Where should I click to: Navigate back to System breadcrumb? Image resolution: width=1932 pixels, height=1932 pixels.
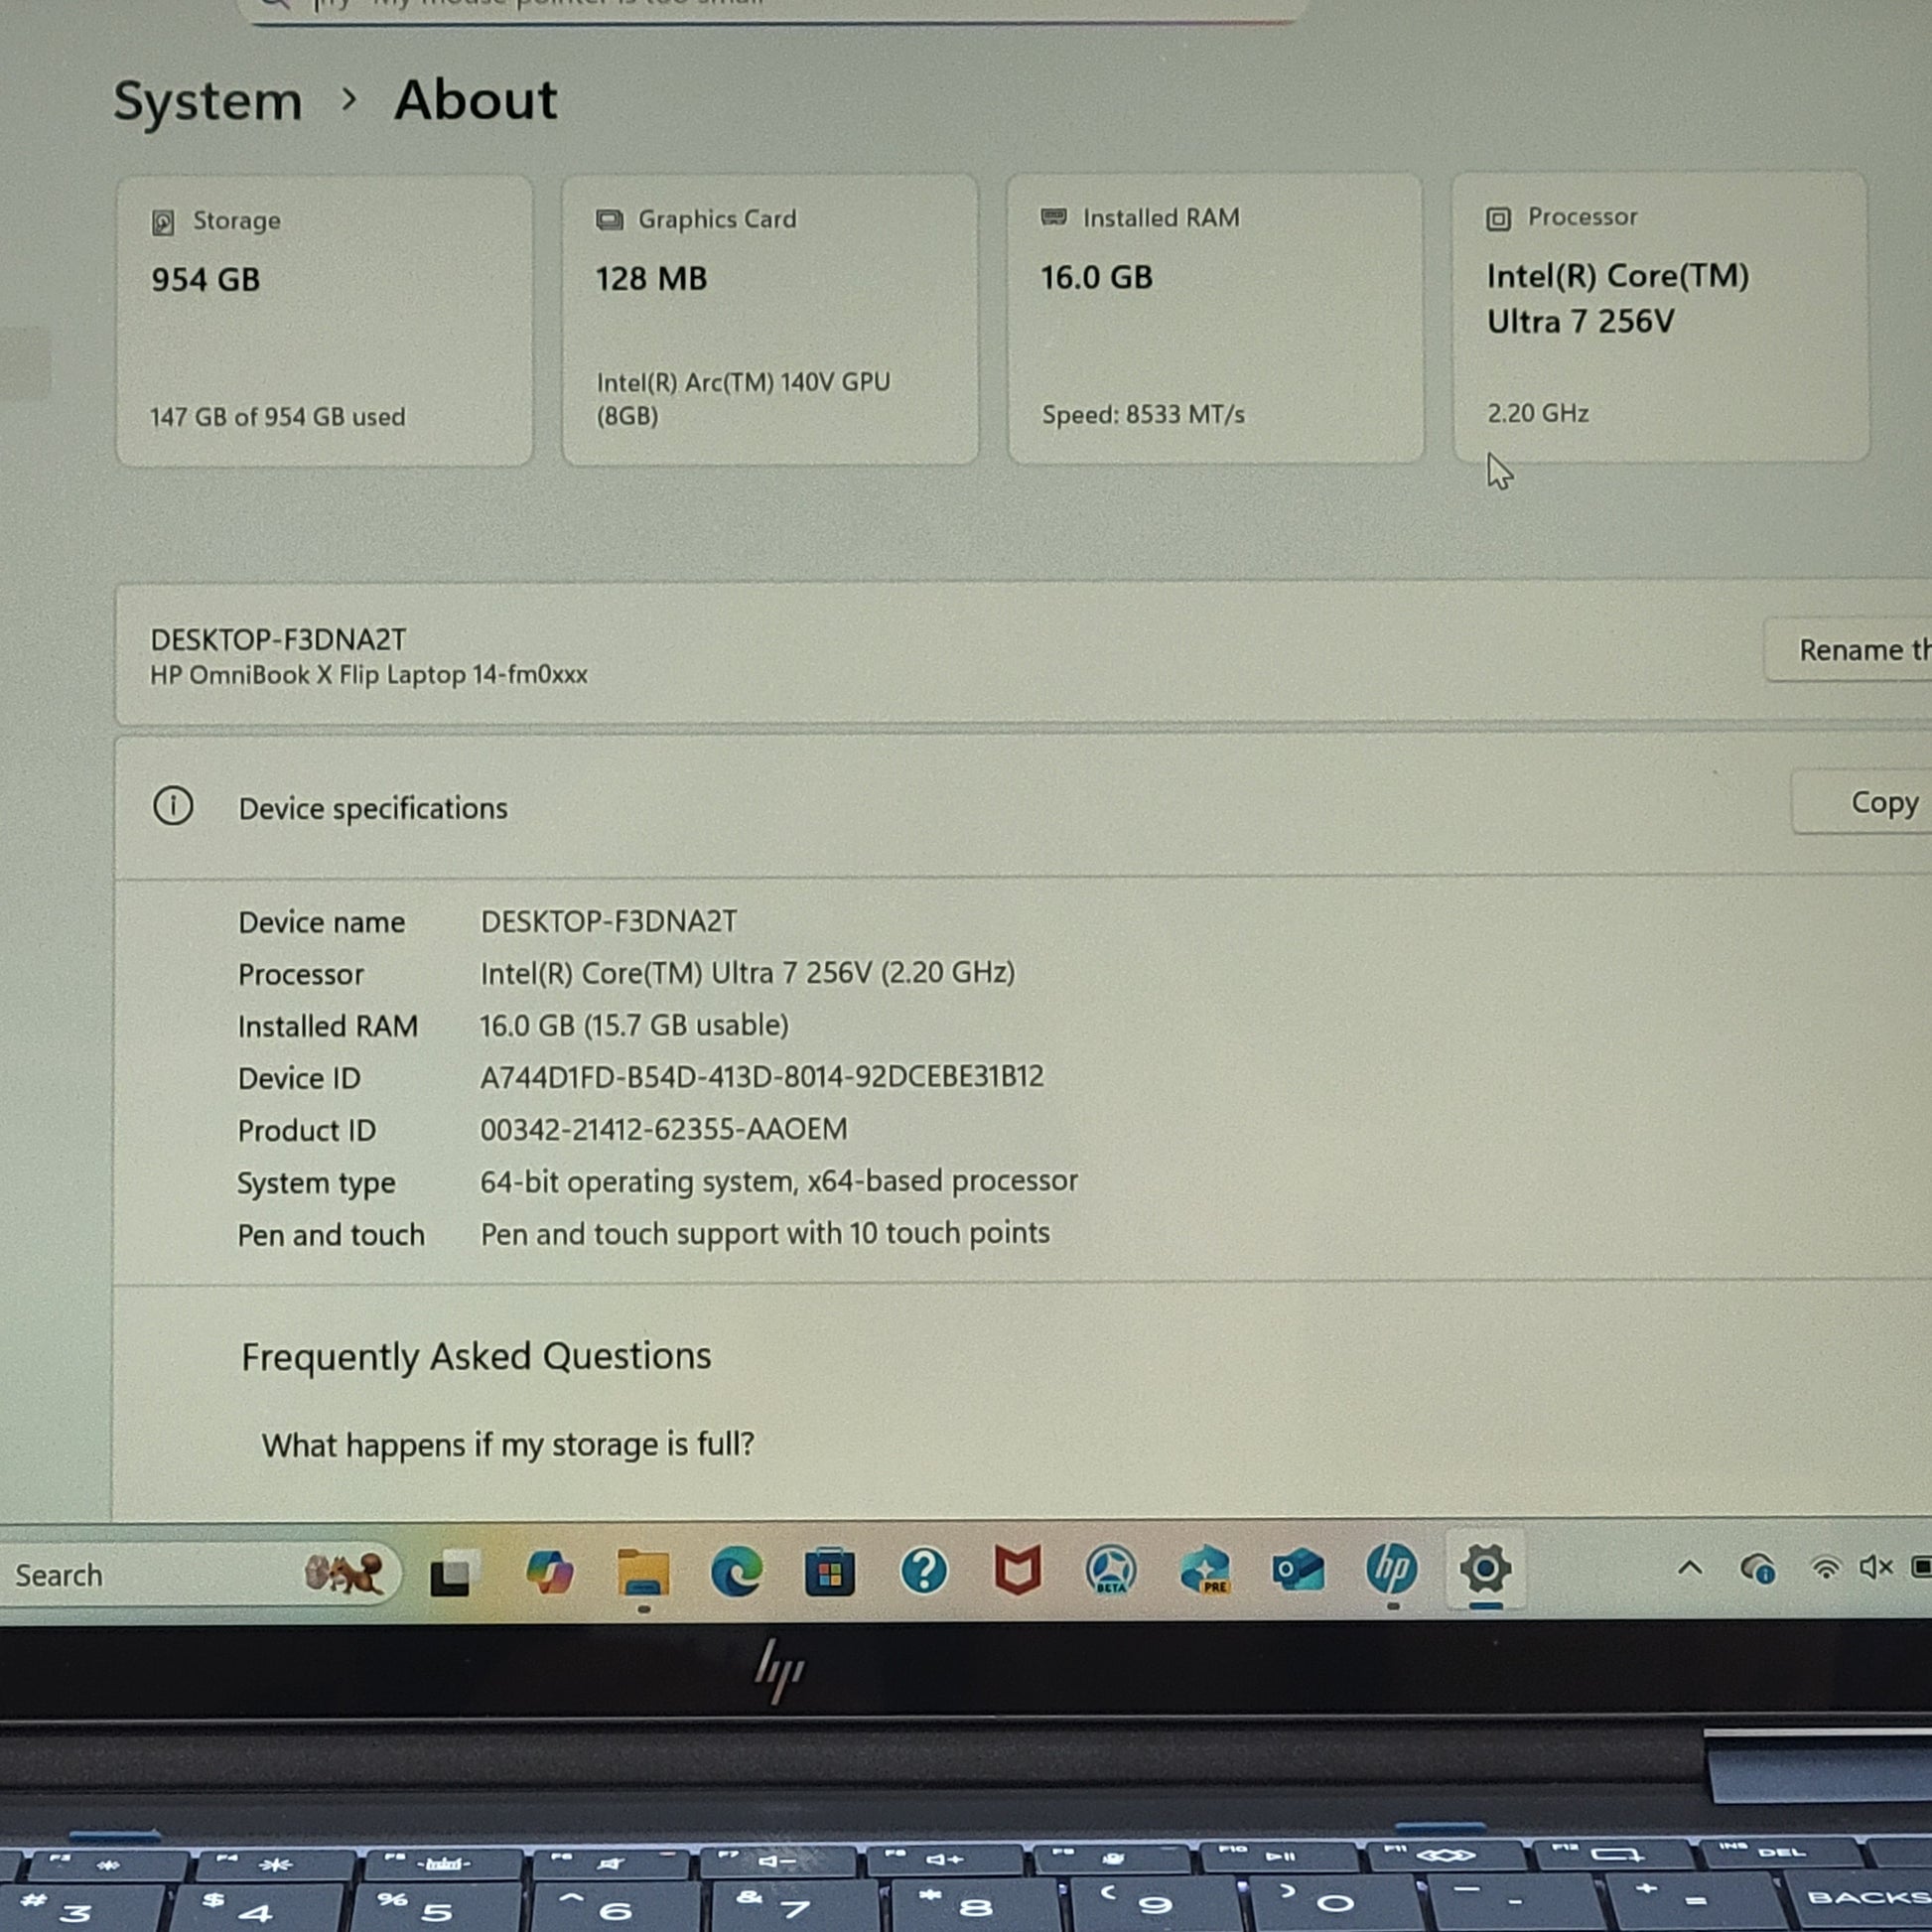click(207, 102)
